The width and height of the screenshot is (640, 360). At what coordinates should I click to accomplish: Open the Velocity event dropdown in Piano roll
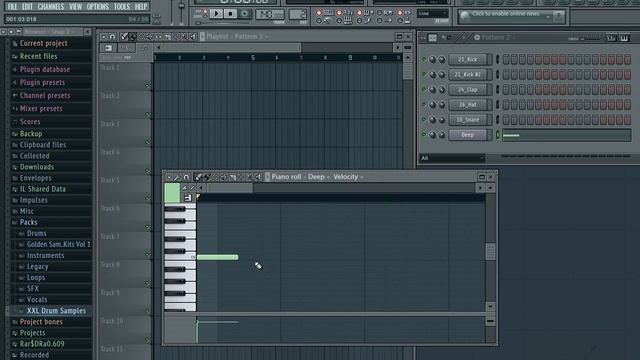348,177
